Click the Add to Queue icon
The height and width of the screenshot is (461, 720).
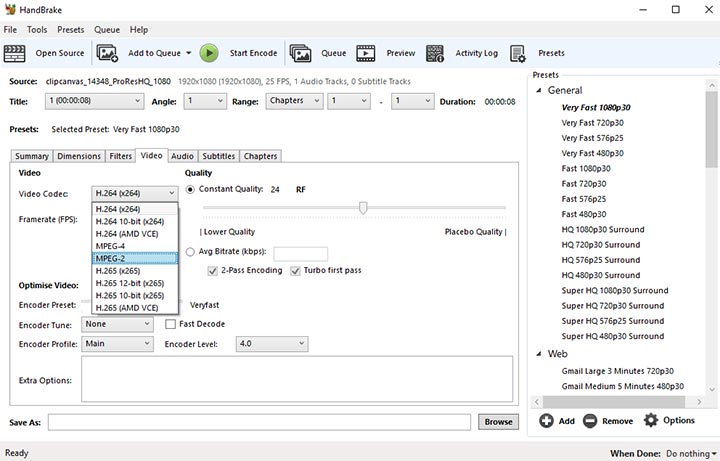point(108,53)
